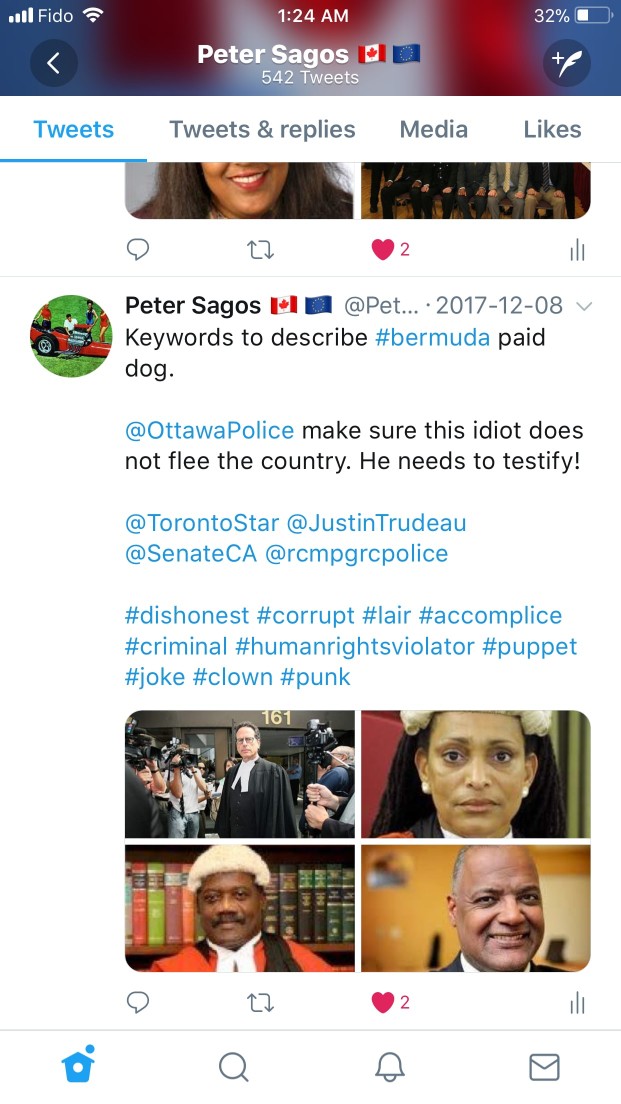View tweet activity on Bermuda tweet

577,1003
